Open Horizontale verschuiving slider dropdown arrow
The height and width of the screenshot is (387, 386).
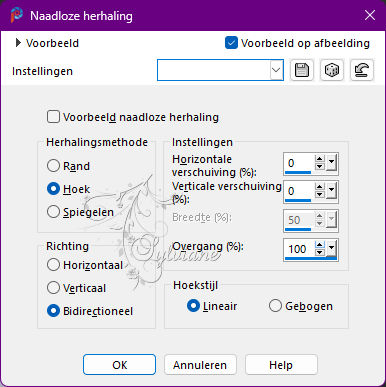pos(332,163)
